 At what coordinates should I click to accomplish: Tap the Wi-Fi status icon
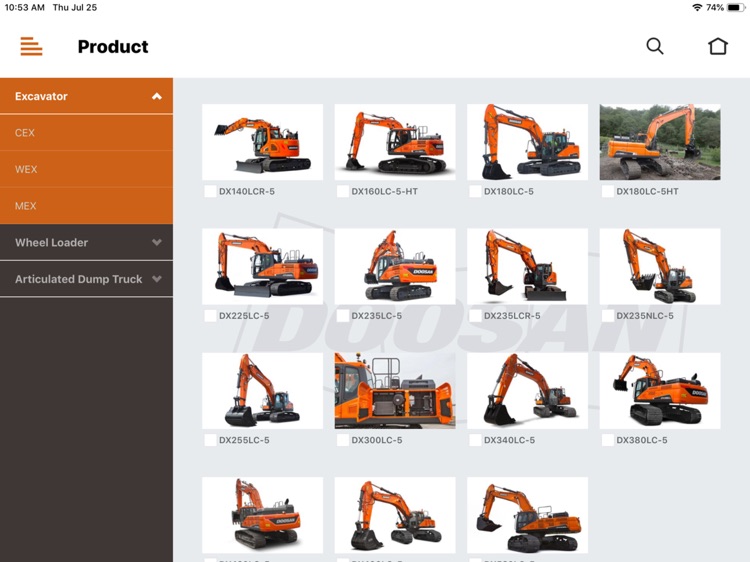click(697, 7)
